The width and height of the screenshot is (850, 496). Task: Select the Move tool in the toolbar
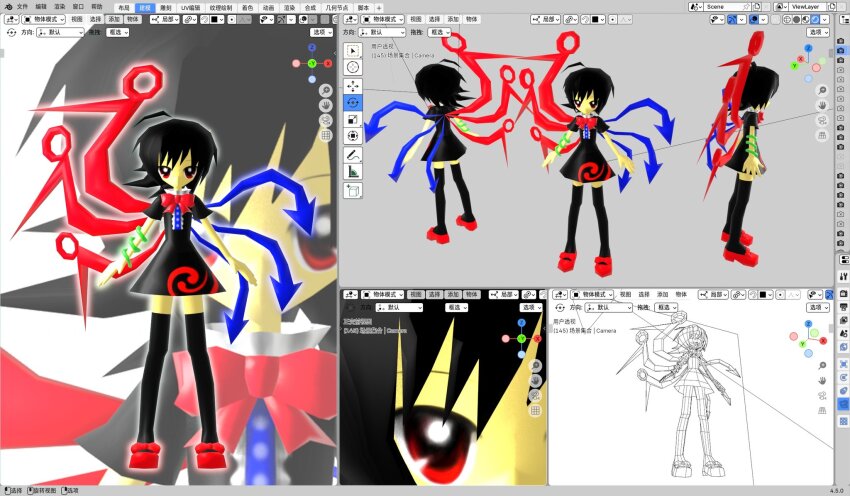coord(353,86)
